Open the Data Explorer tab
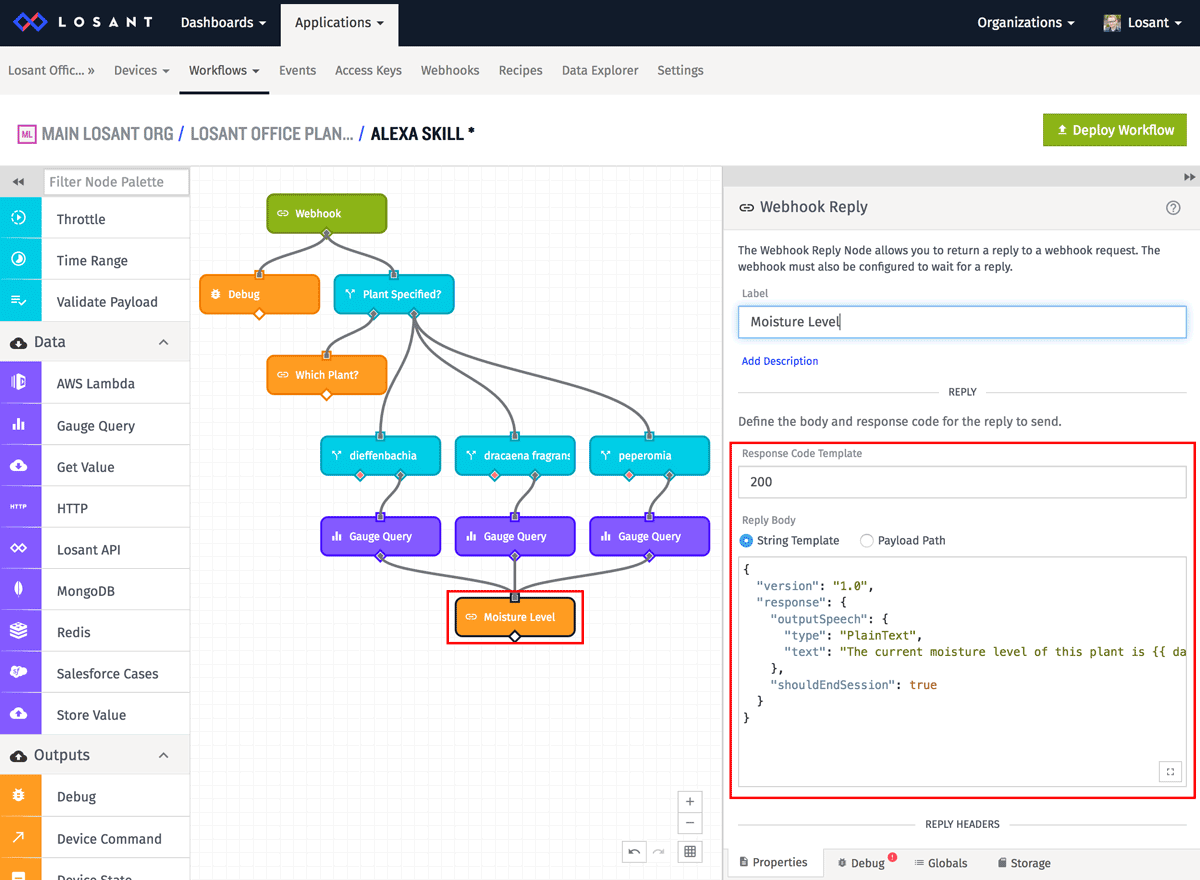1200x880 pixels. point(600,70)
